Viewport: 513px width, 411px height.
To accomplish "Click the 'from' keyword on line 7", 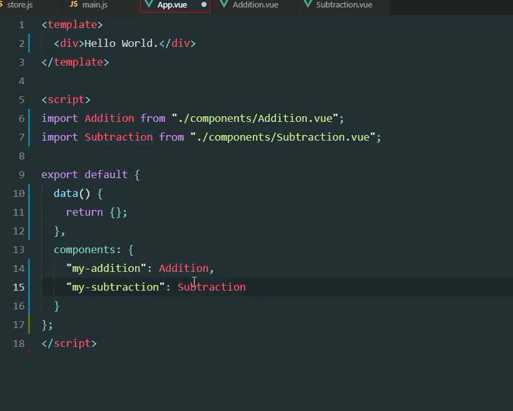I will pyautogui.click(x=172, y=137).
